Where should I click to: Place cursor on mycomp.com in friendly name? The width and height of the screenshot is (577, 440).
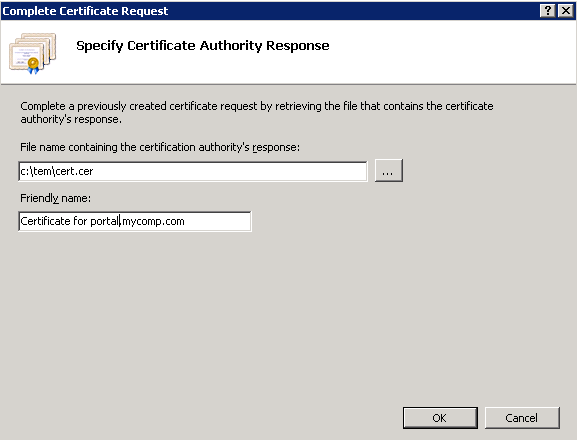coord(153,221)
